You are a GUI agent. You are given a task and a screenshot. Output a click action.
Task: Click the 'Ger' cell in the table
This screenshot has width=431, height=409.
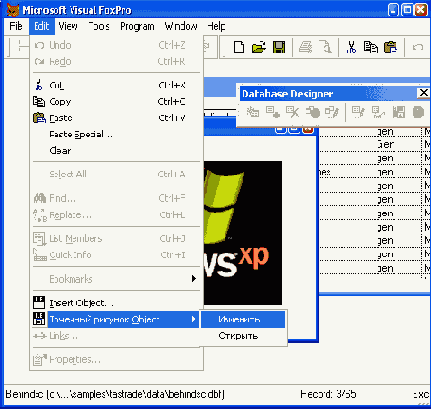tap(386, 145)
